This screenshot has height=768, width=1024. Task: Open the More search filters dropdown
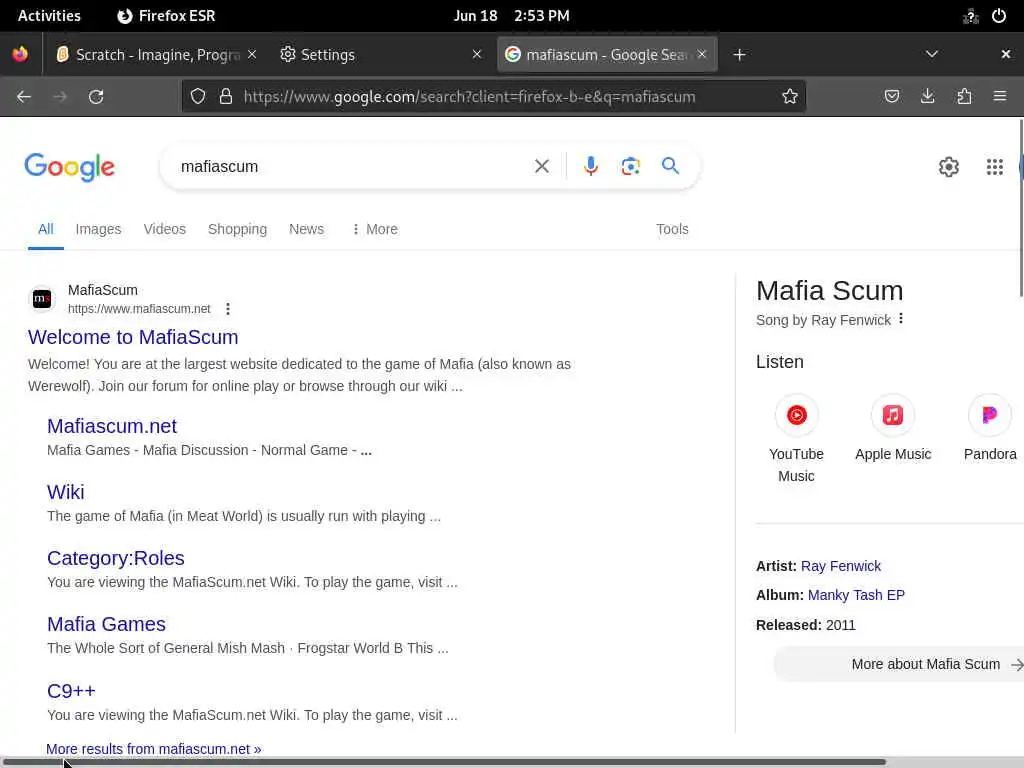(x=374, y=229)
